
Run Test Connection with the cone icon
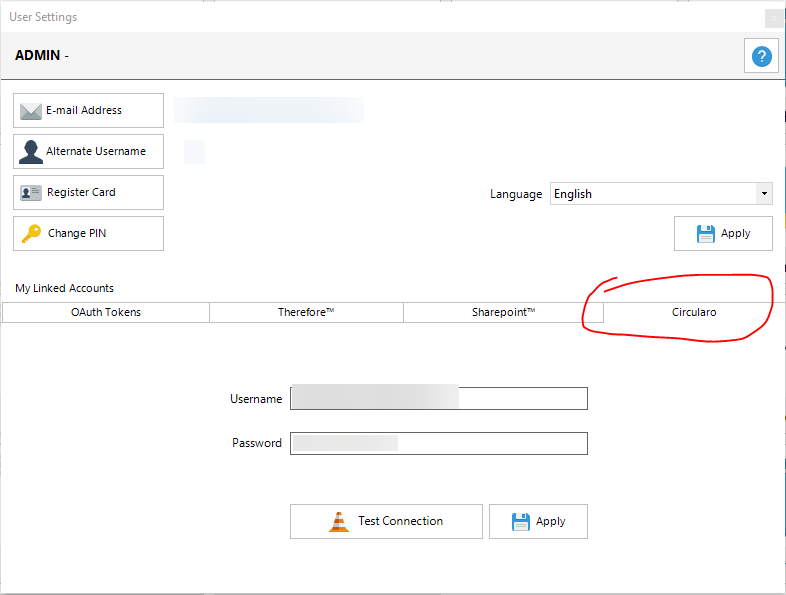coord(386,521)
